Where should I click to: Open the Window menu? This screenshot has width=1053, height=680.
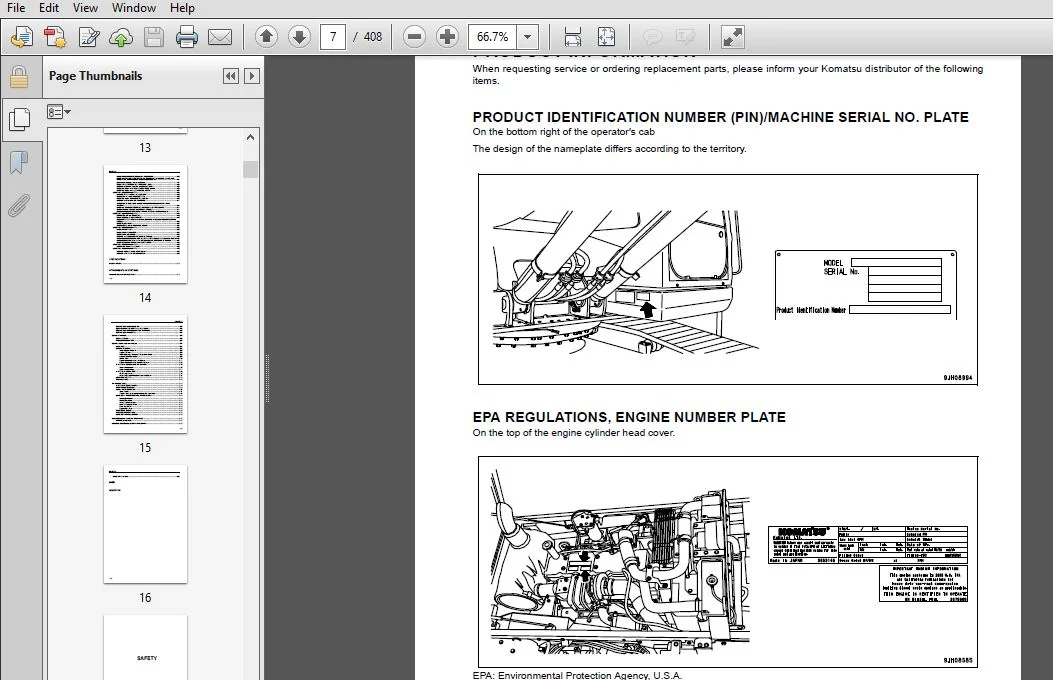tap(134, 8)
